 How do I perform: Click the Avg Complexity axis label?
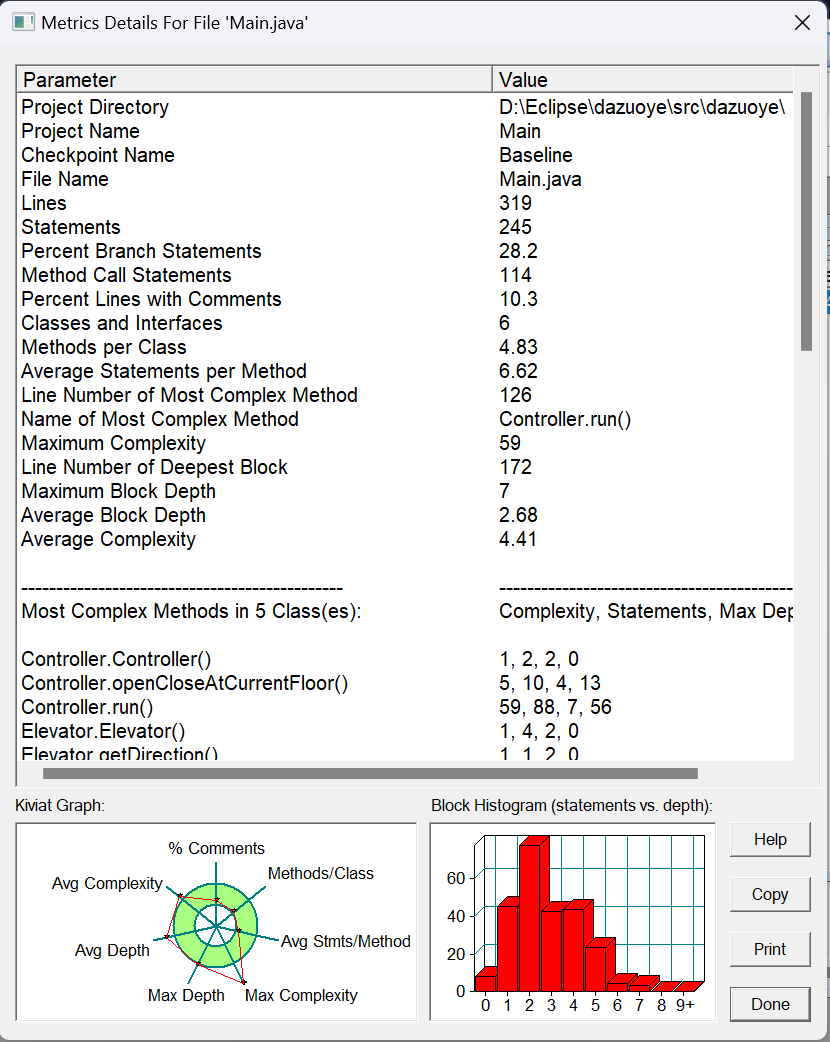pos(107,883)
